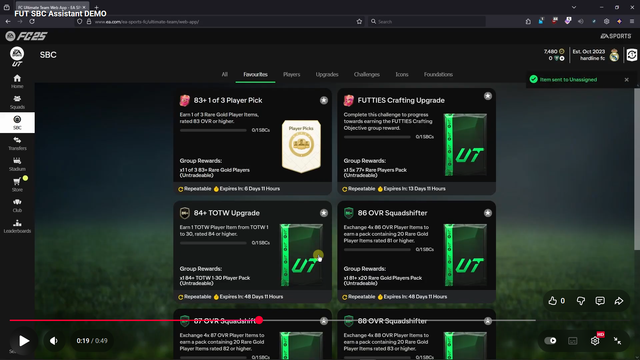Toggle subtitles captions button

pos(573,341)
